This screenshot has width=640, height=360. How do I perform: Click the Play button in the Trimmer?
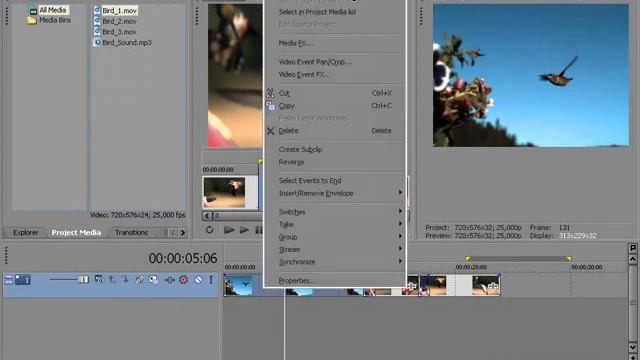[244, 230]
